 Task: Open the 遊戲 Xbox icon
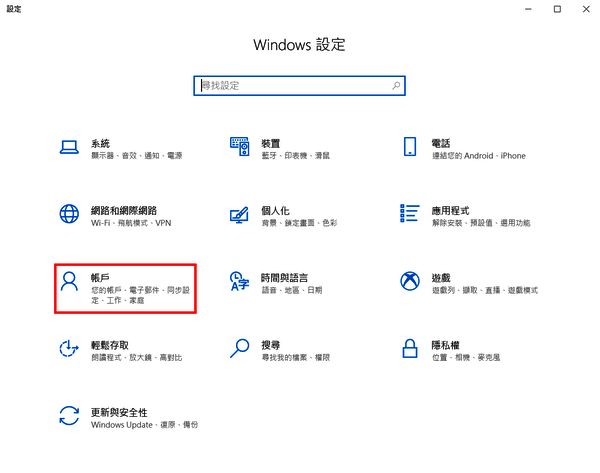click(x=410, y=281)
